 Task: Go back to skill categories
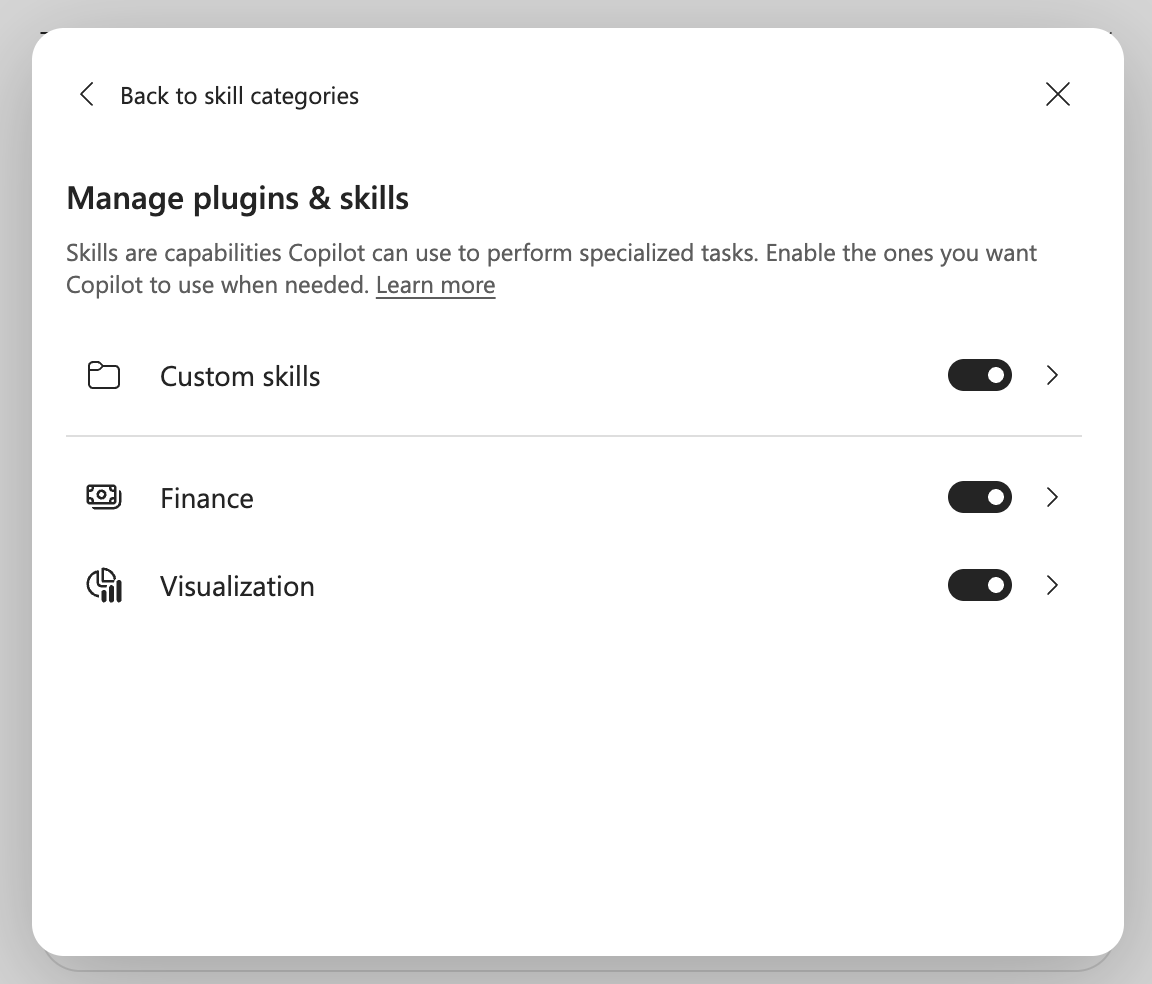point(239,96)
